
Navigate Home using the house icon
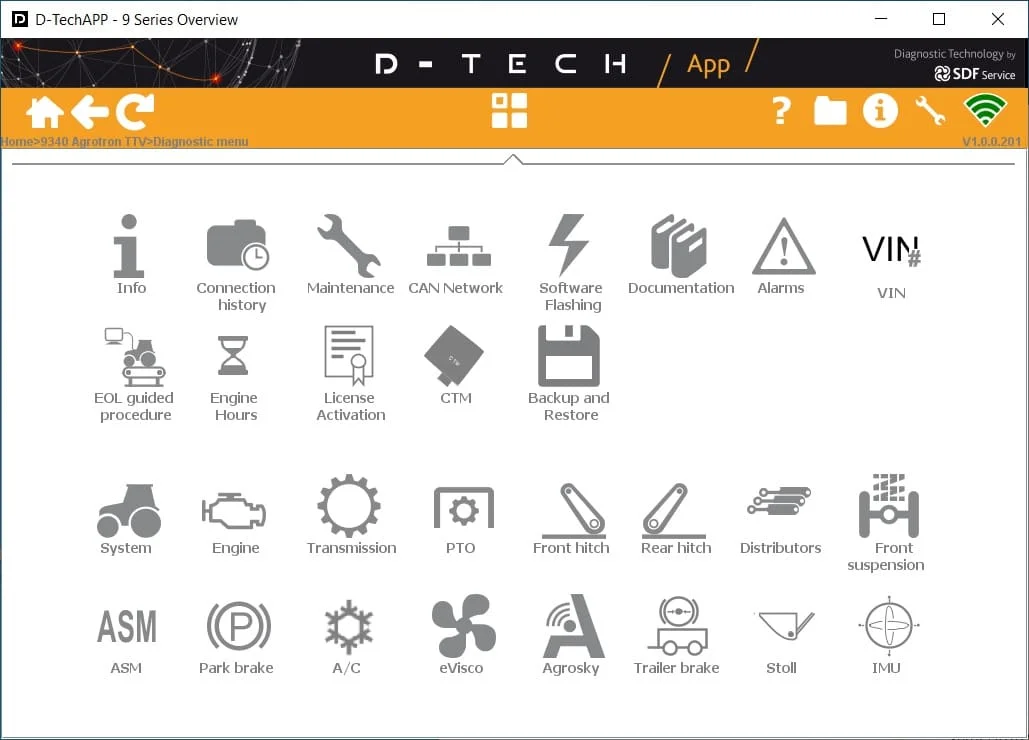[x=44, y=111]
